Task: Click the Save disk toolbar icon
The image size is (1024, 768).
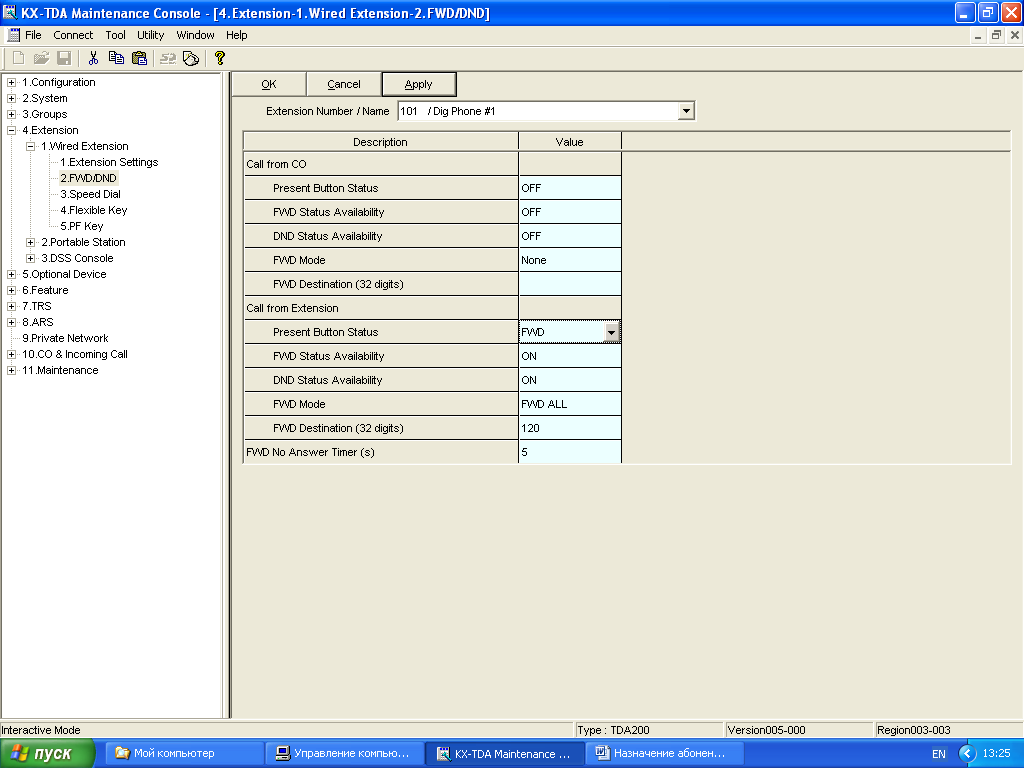Action: (x=64, y=58)
